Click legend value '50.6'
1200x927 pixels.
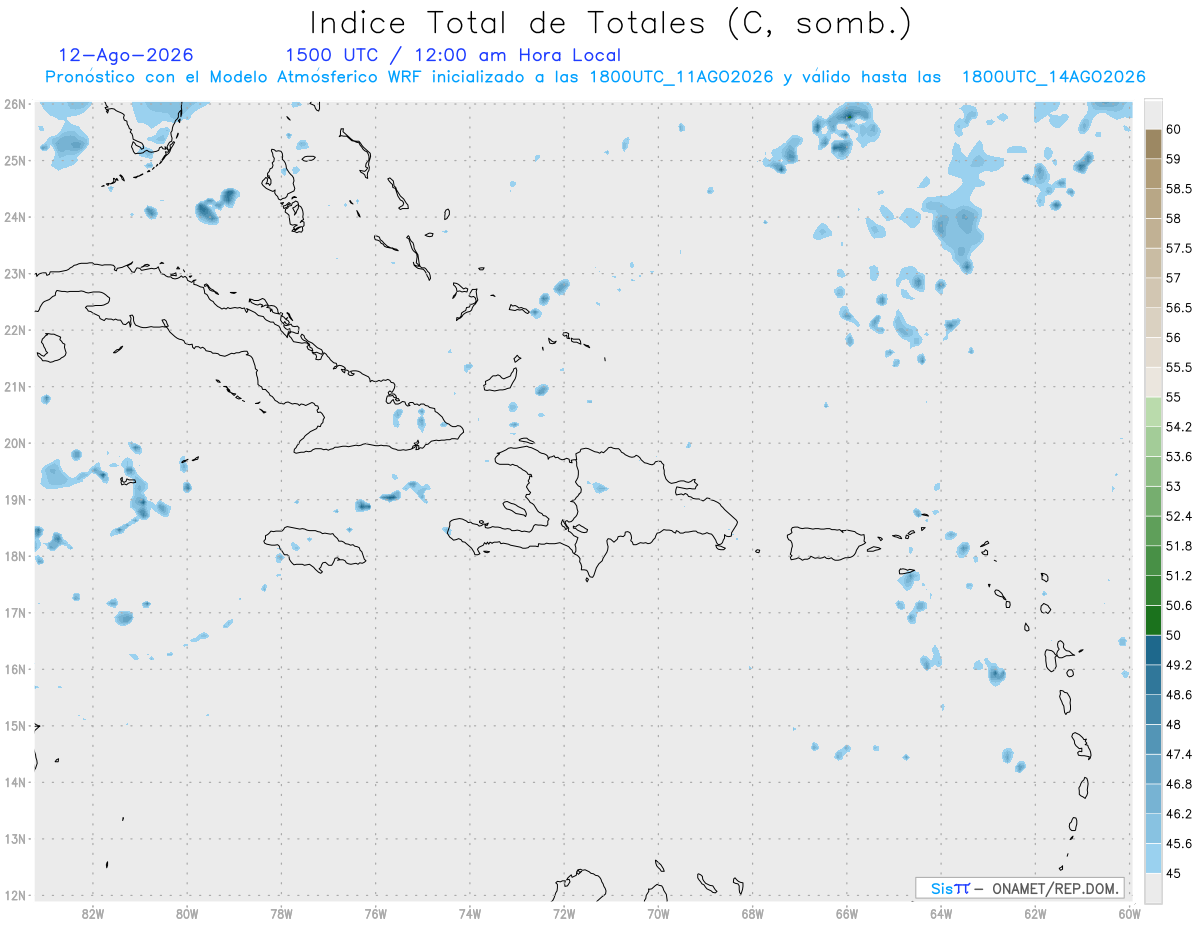(x=1178, y=605)
